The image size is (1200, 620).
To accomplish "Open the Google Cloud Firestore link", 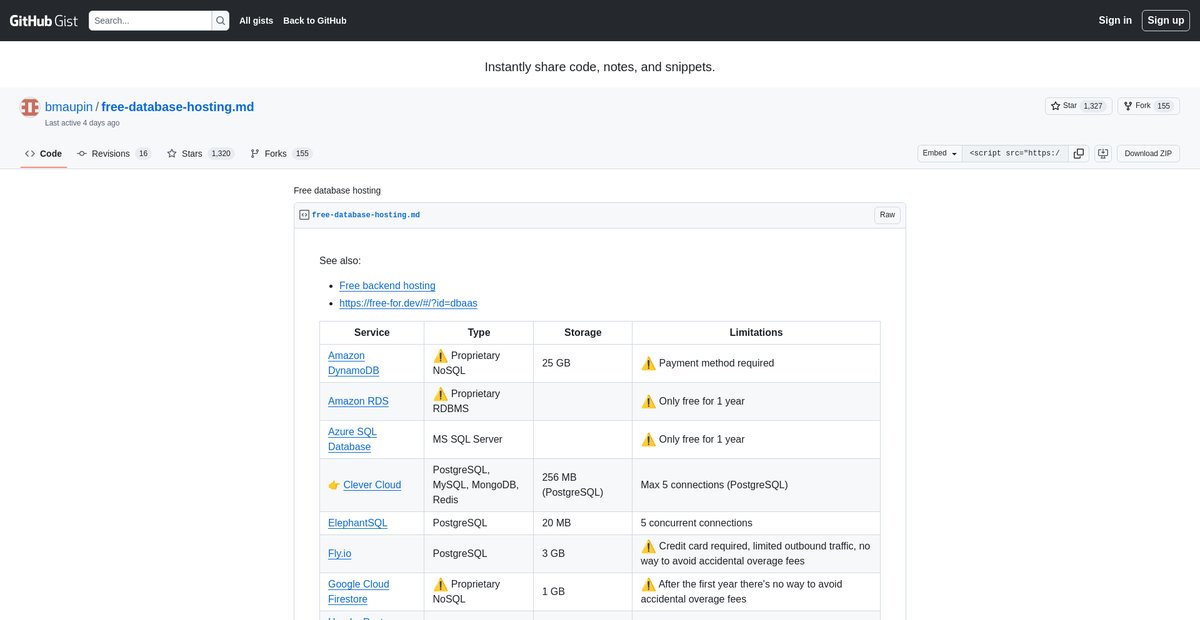I will tap(358, 592).
